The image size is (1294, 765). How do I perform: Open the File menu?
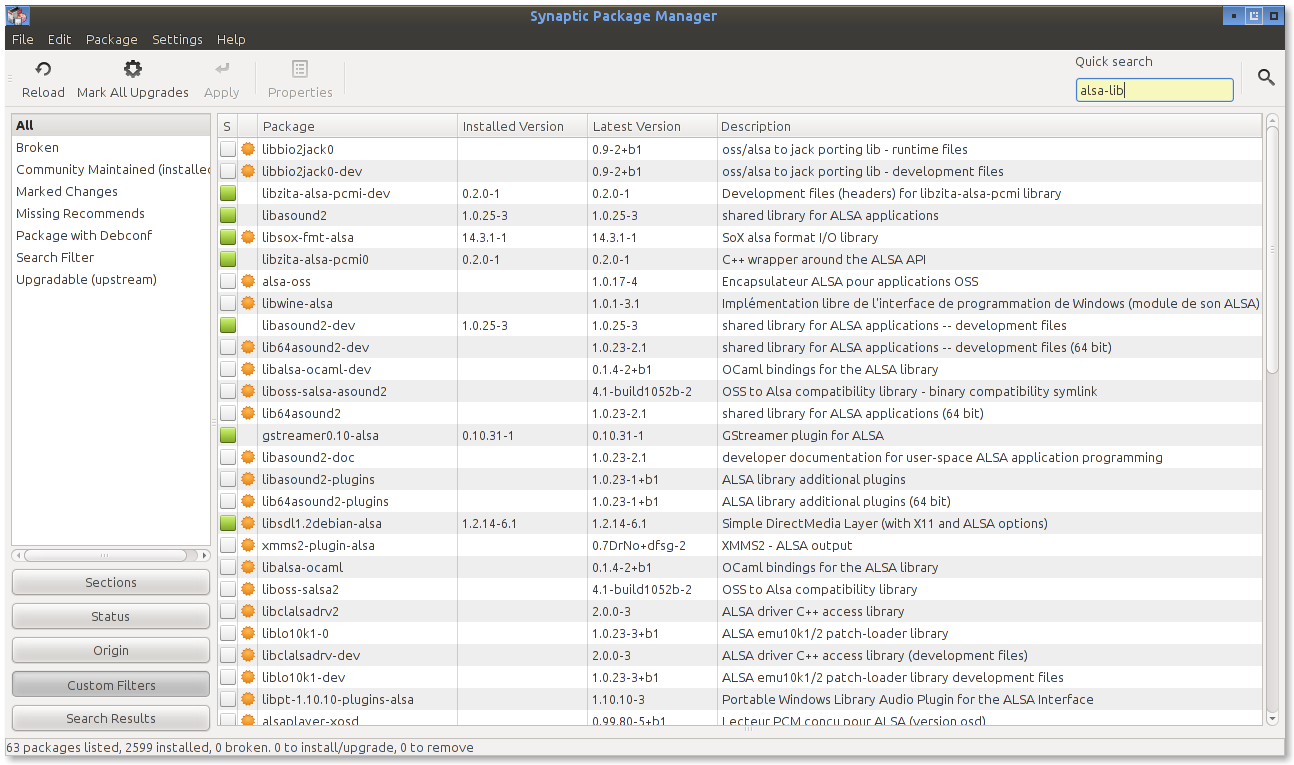[22, 39]
